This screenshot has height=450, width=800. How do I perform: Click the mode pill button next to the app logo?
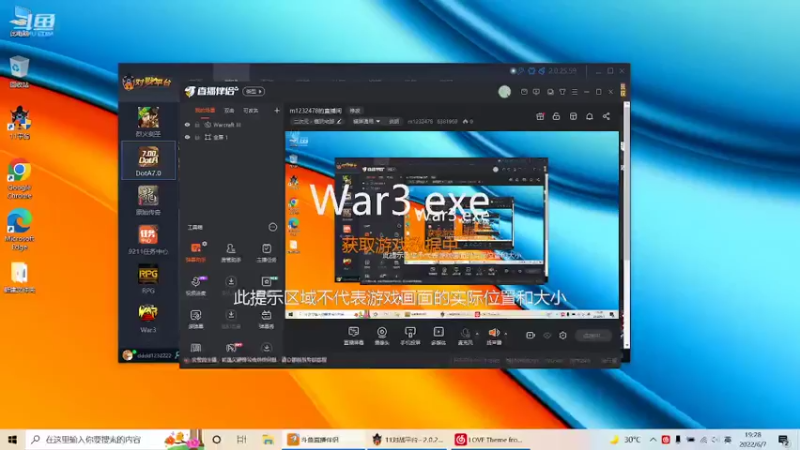click(254, 91)
